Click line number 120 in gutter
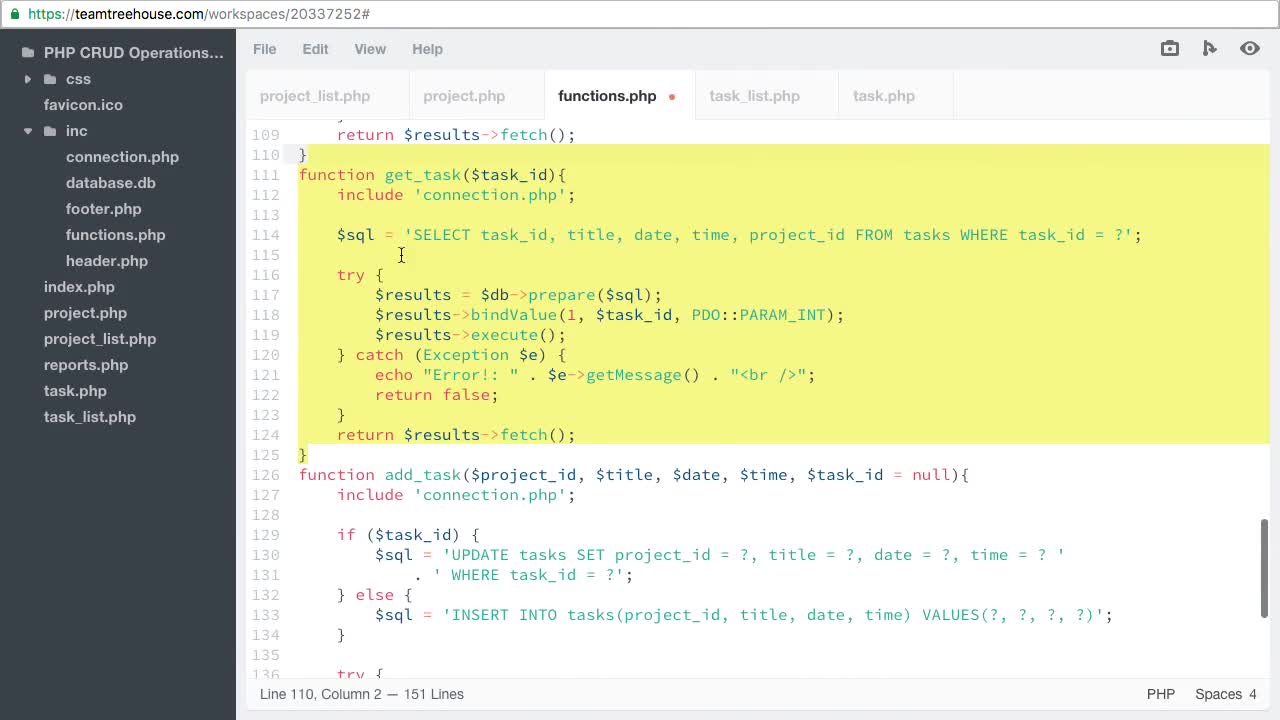 tap(265, 355)
